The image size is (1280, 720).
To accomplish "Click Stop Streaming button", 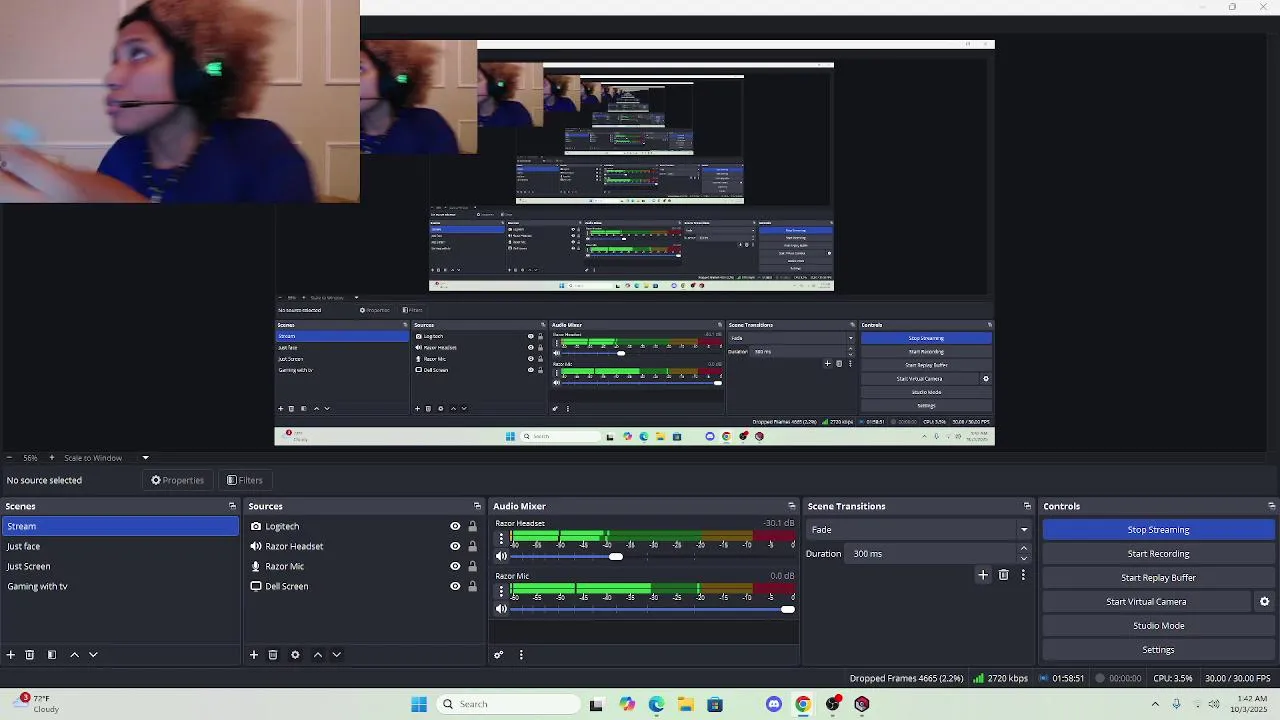I will tap(1158, 530).
